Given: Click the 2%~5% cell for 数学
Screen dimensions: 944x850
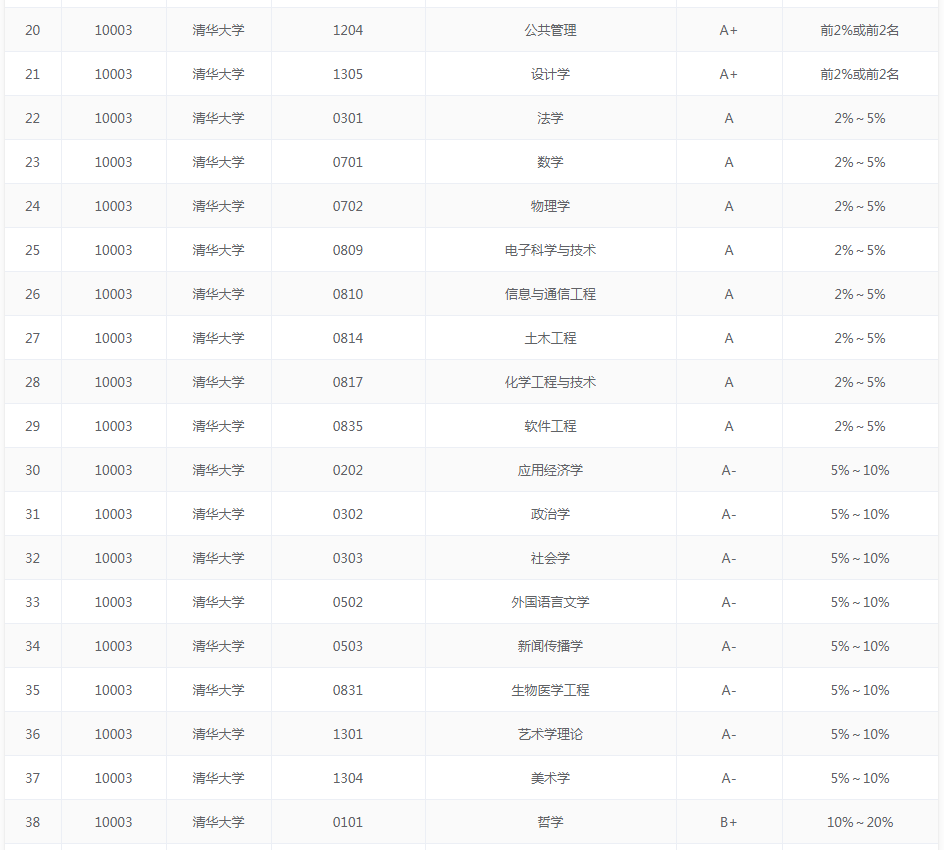Looking at the screenshot, I should (860, 162).
